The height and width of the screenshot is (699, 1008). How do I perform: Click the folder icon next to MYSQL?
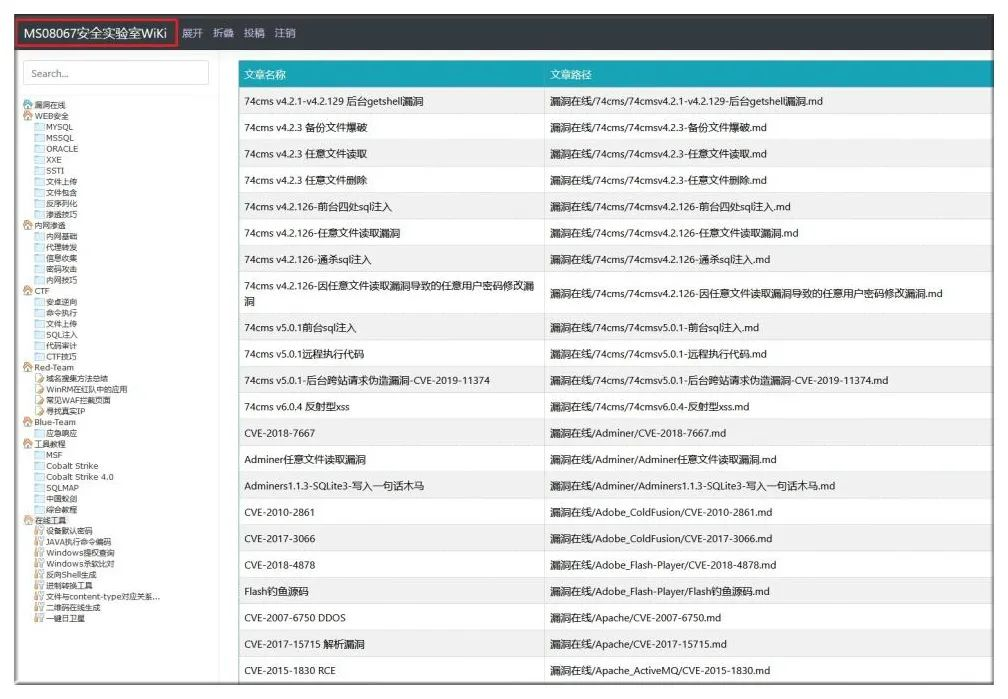pyautogui.click(x=39, y=127)
